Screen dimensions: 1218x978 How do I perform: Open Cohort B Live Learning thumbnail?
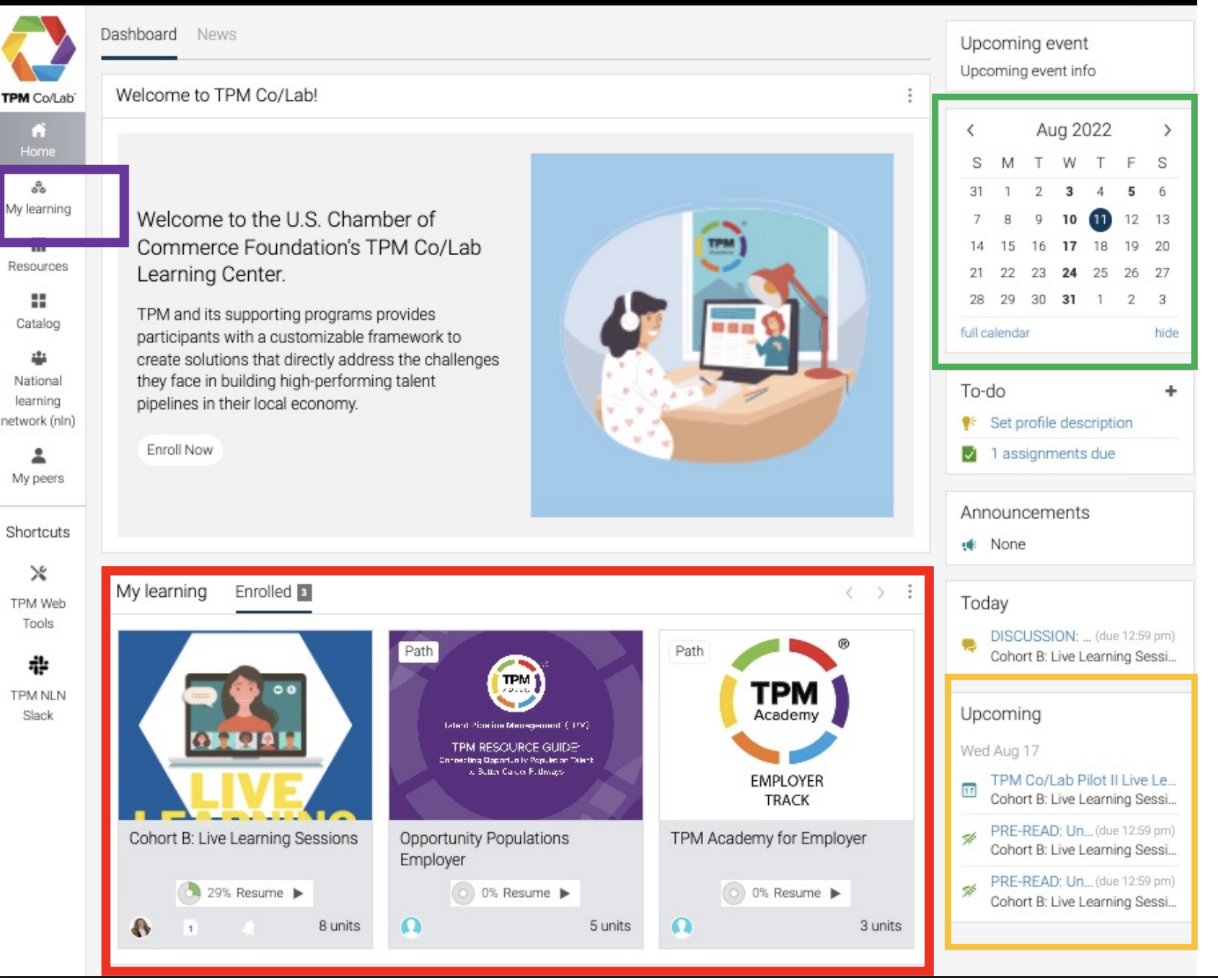[x=245, y=725]
